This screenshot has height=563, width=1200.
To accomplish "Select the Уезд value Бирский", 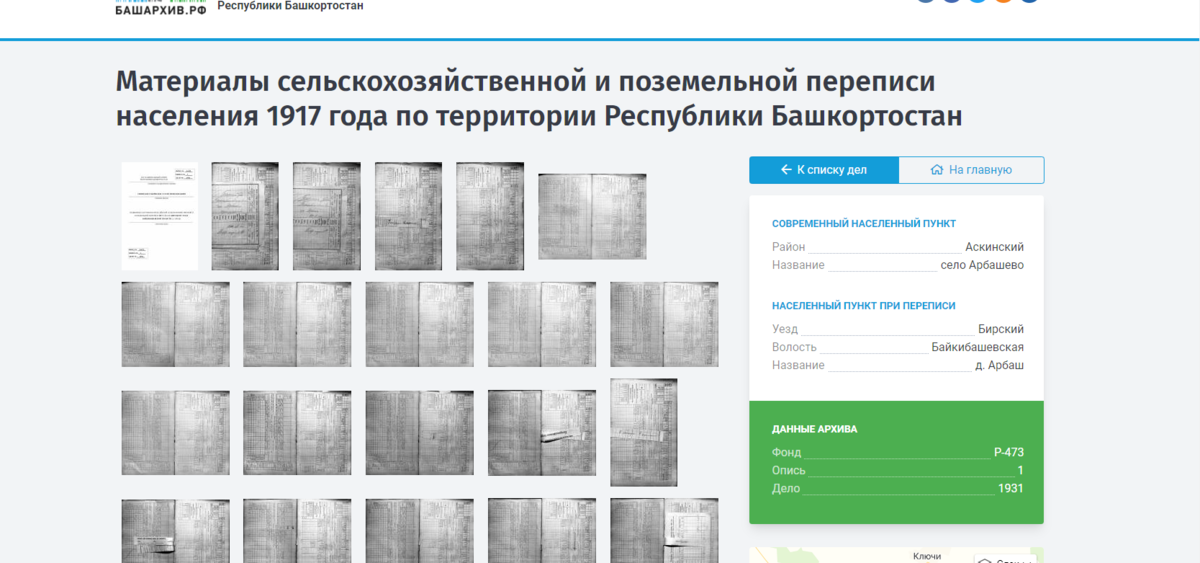I will click(x=1001, y=329).
